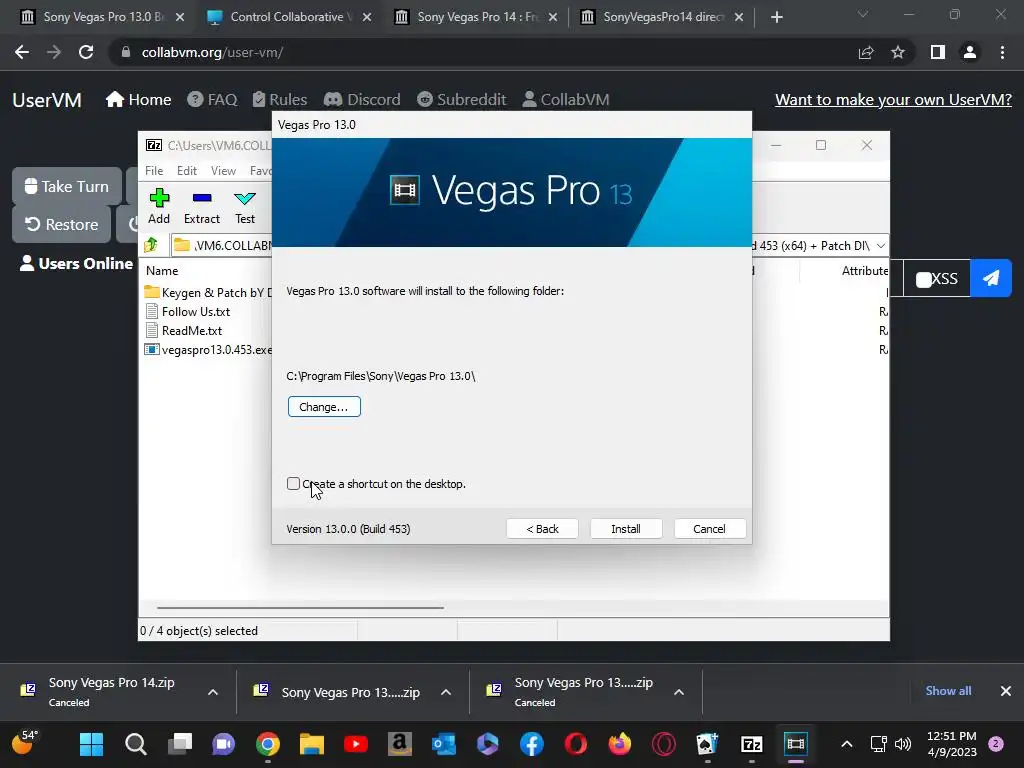Go to Home on UserVM navbar
This screenshot has height=768, width=1024.
(138, 99)
